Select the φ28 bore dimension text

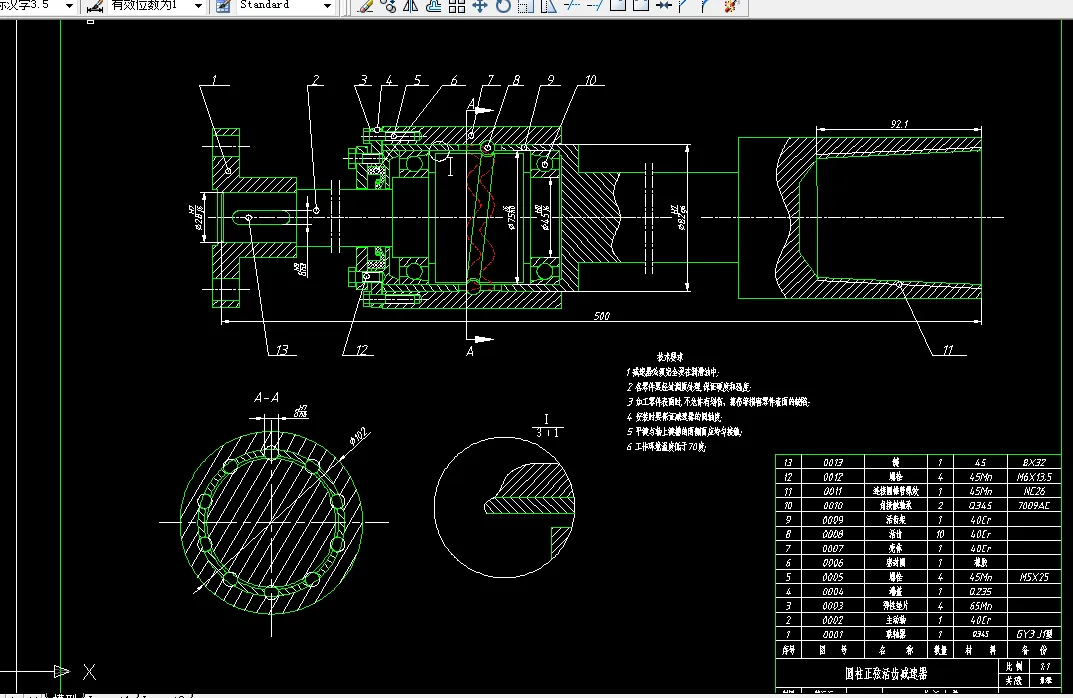(x=197, y=217)
